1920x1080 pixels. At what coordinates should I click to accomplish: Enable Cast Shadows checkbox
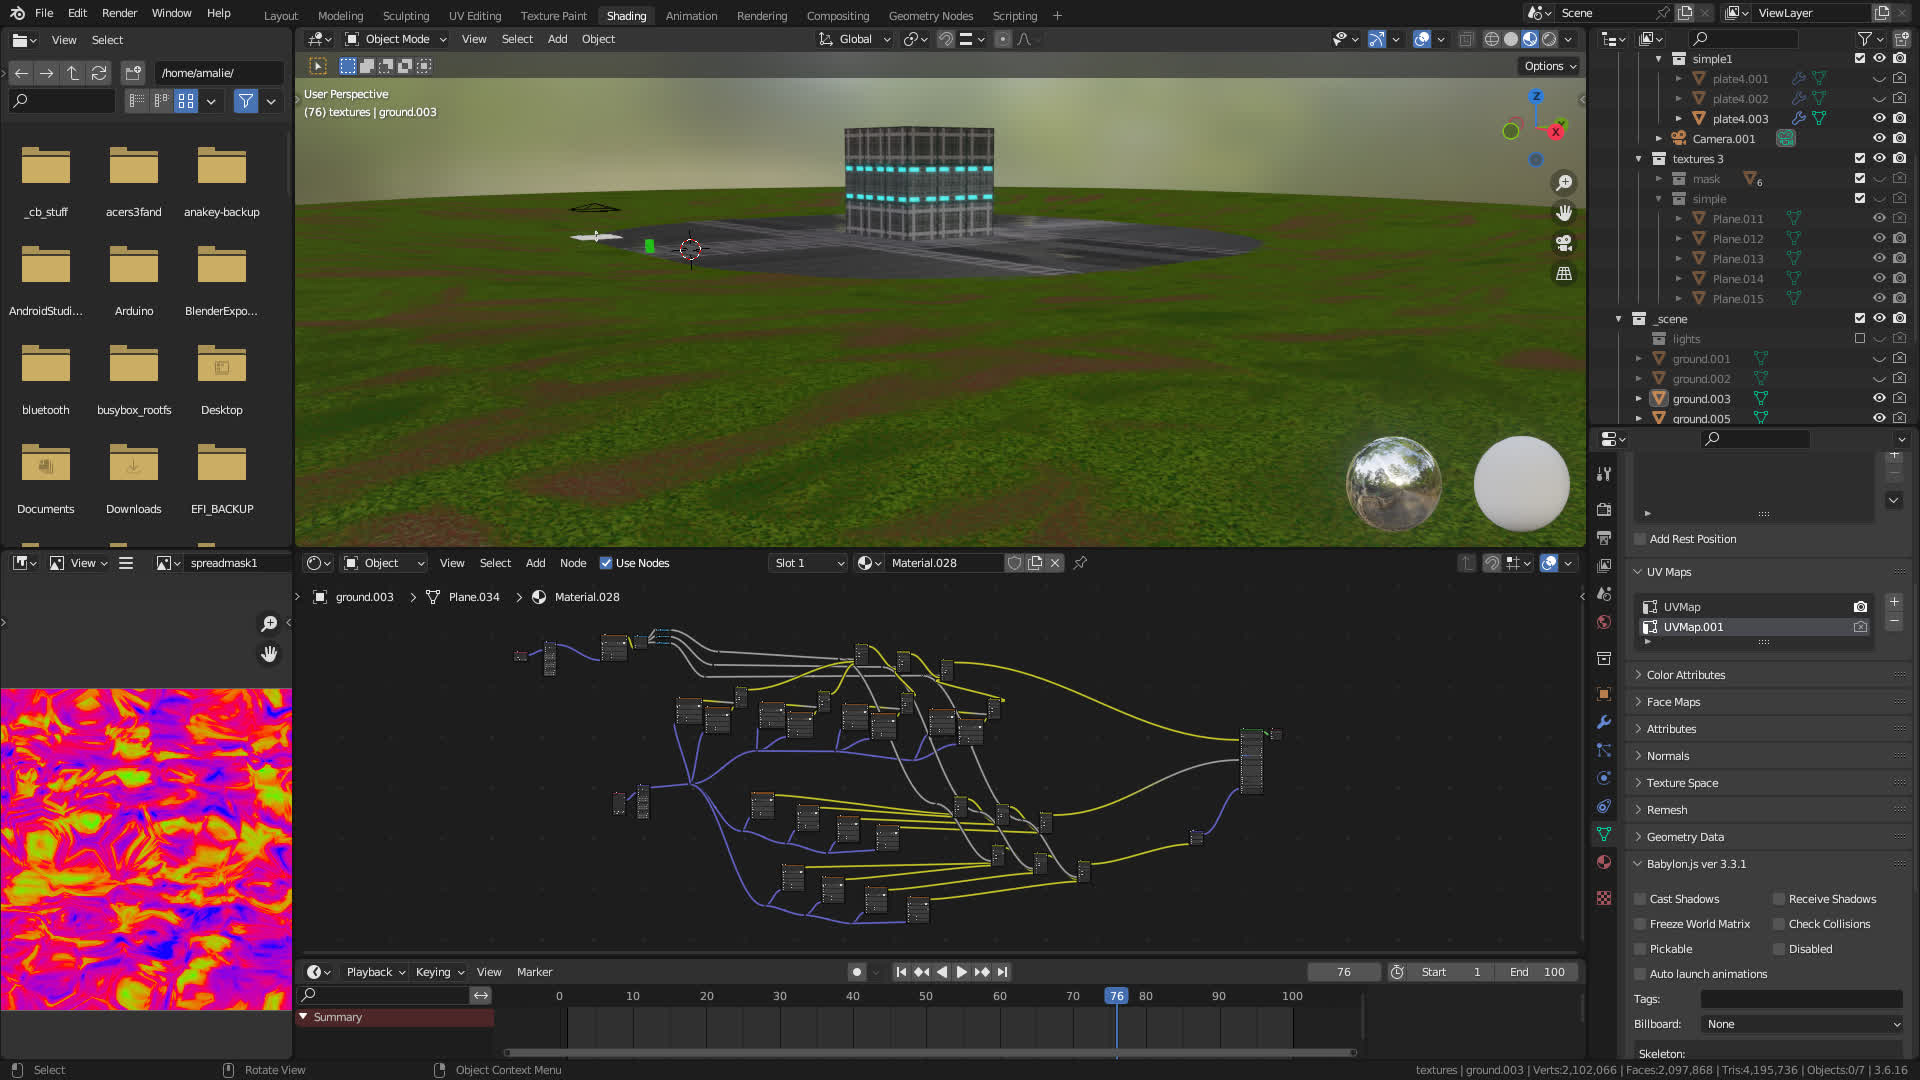(1640, 899)
